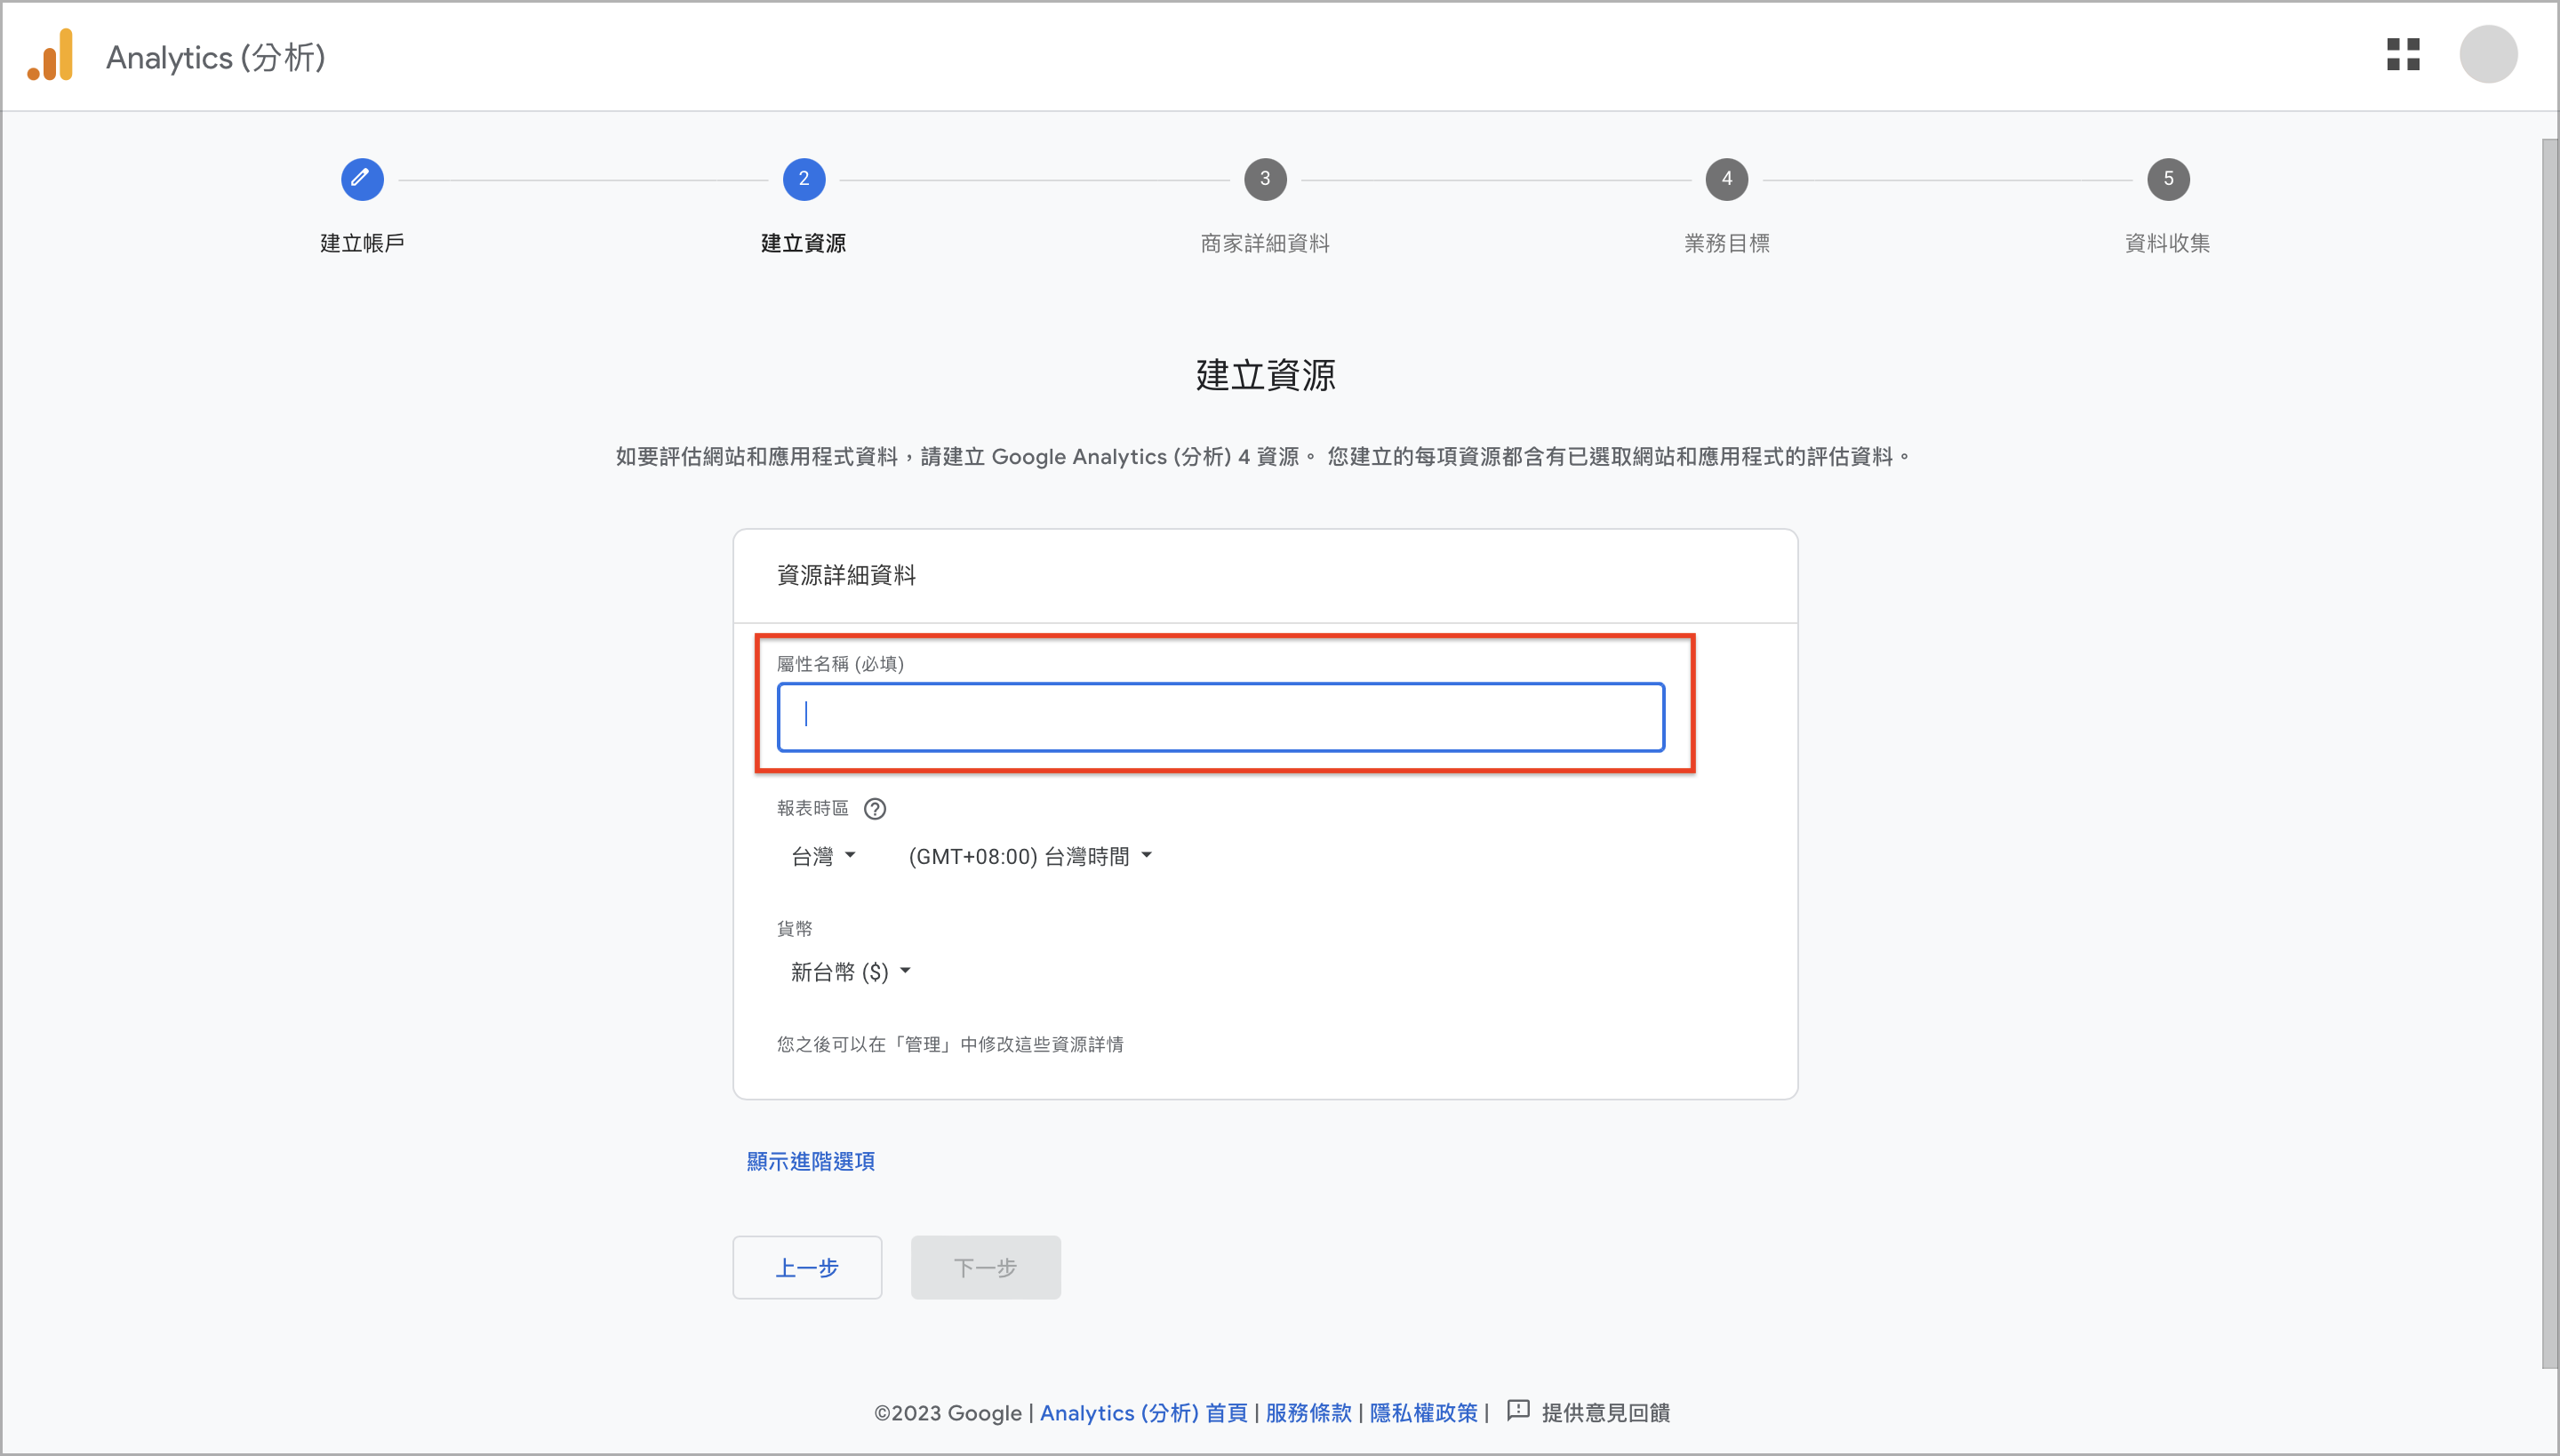This screenshot has height=1456, width=2560.
Task: Click the 貨幣 label
Action: point(795,929)
